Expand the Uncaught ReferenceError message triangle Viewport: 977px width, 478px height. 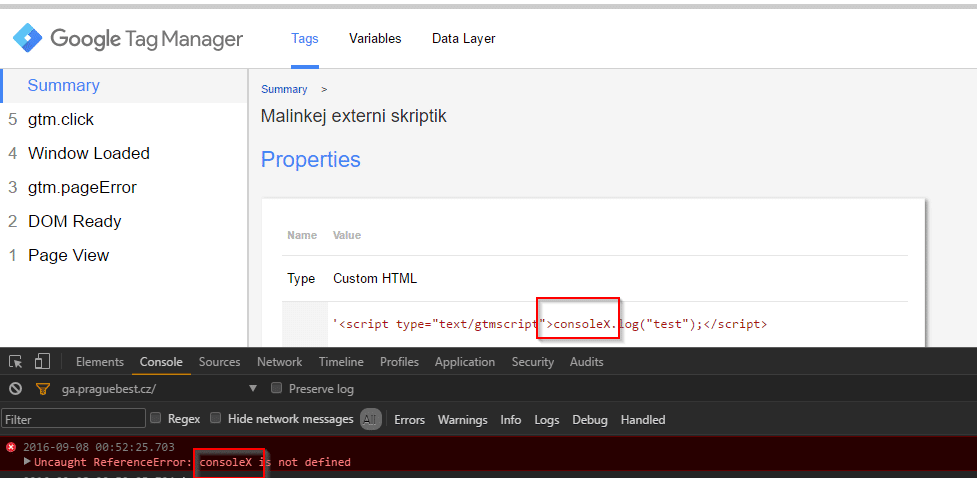(27, 462)
